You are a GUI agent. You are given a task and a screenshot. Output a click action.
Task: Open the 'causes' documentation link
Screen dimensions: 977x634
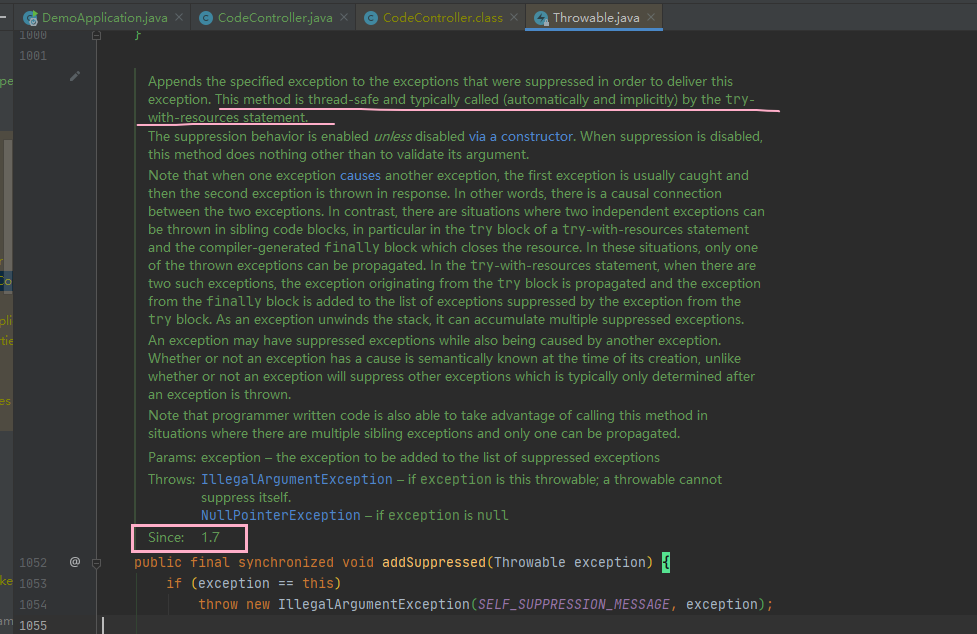[x=360, y=176]
